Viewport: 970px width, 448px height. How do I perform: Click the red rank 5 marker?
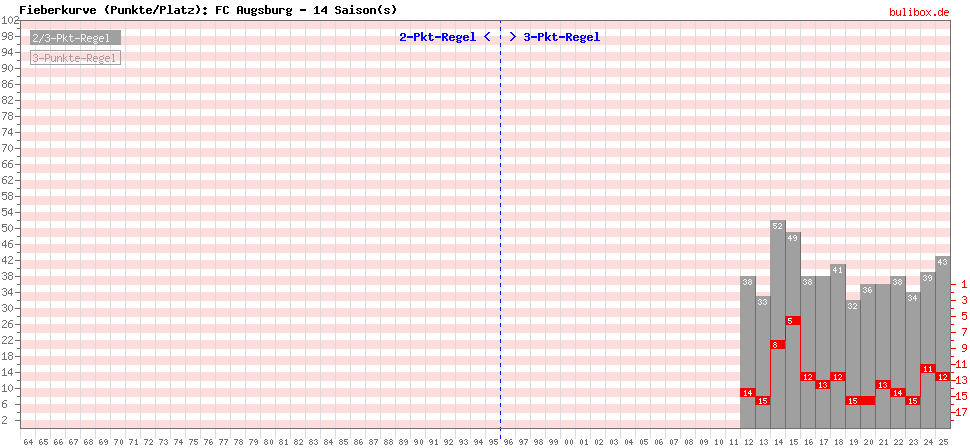[x=792, y=320]
